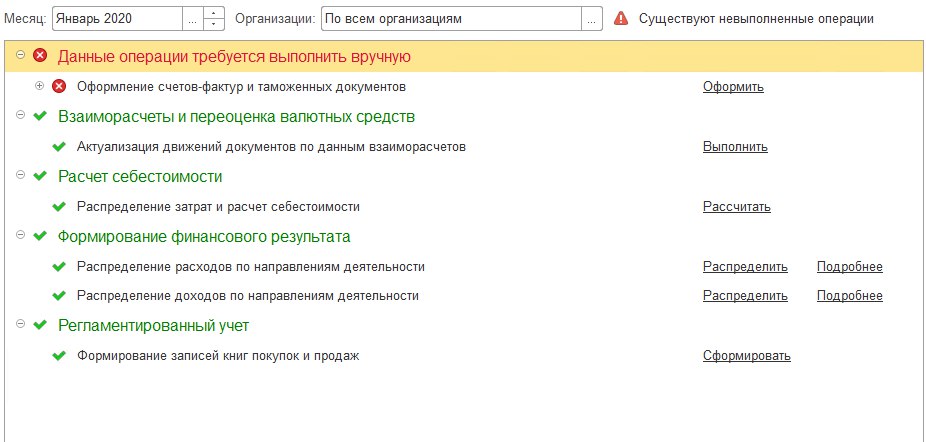Increase month with up stepper arrow
Screen dimensions: 926x442
[214, 13]
